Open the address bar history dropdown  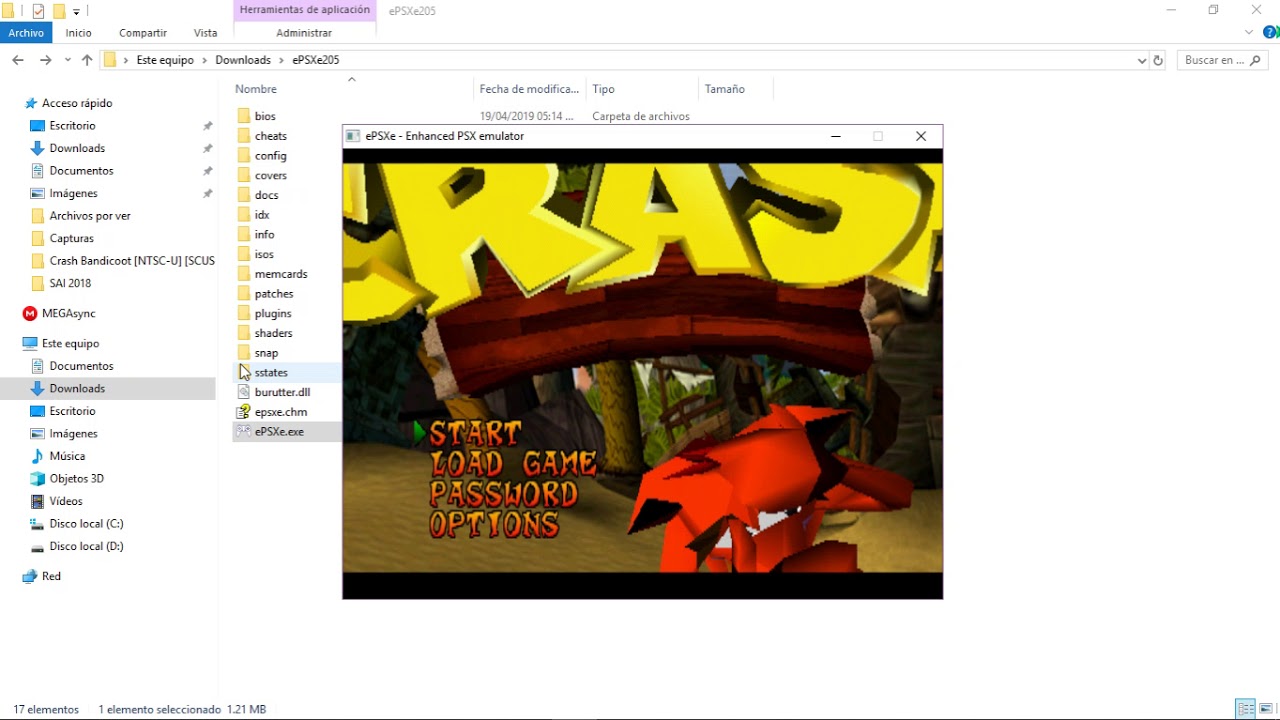(x=1142, y=60)
